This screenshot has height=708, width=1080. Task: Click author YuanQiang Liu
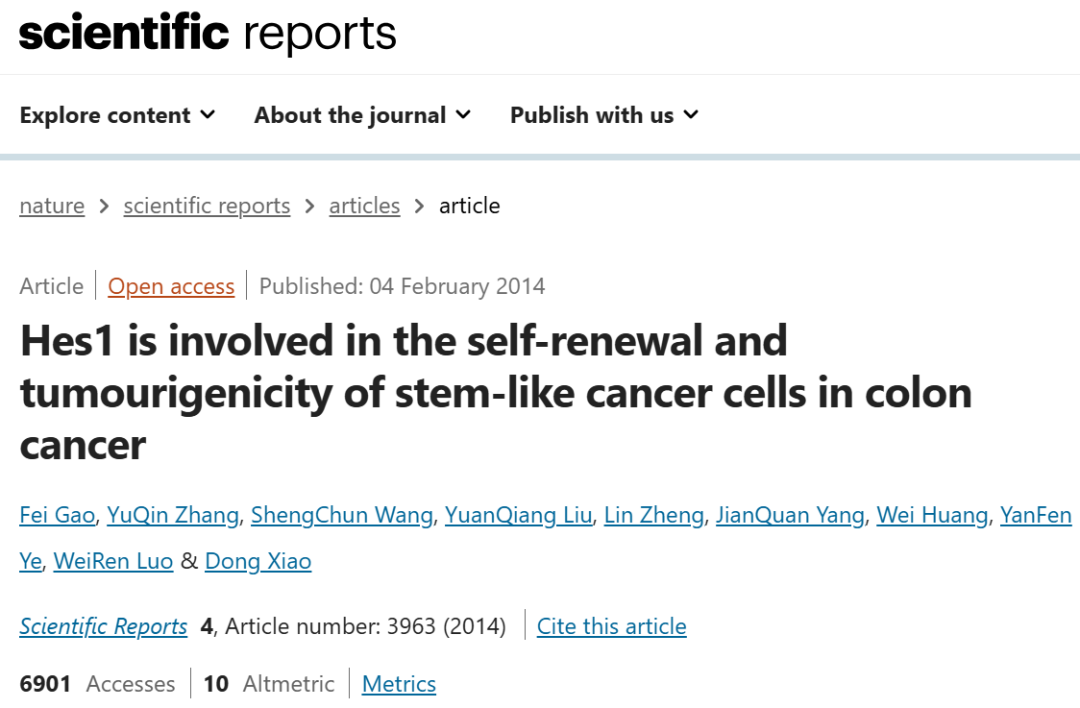click(x=518, y=515)
